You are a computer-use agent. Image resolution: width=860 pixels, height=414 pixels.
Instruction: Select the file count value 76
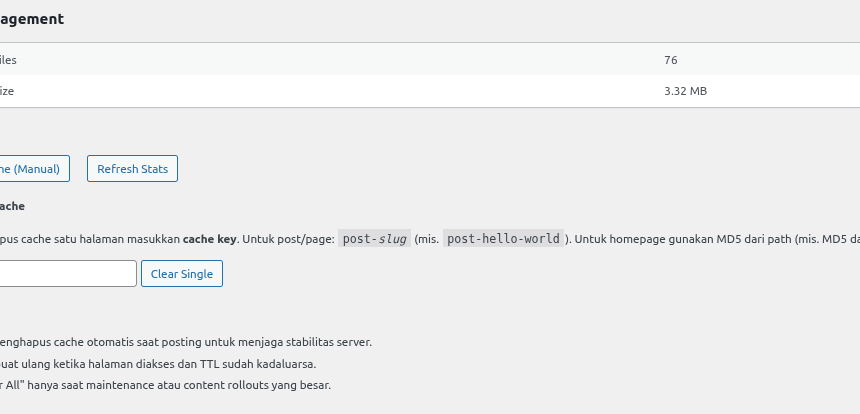[670, 60]
